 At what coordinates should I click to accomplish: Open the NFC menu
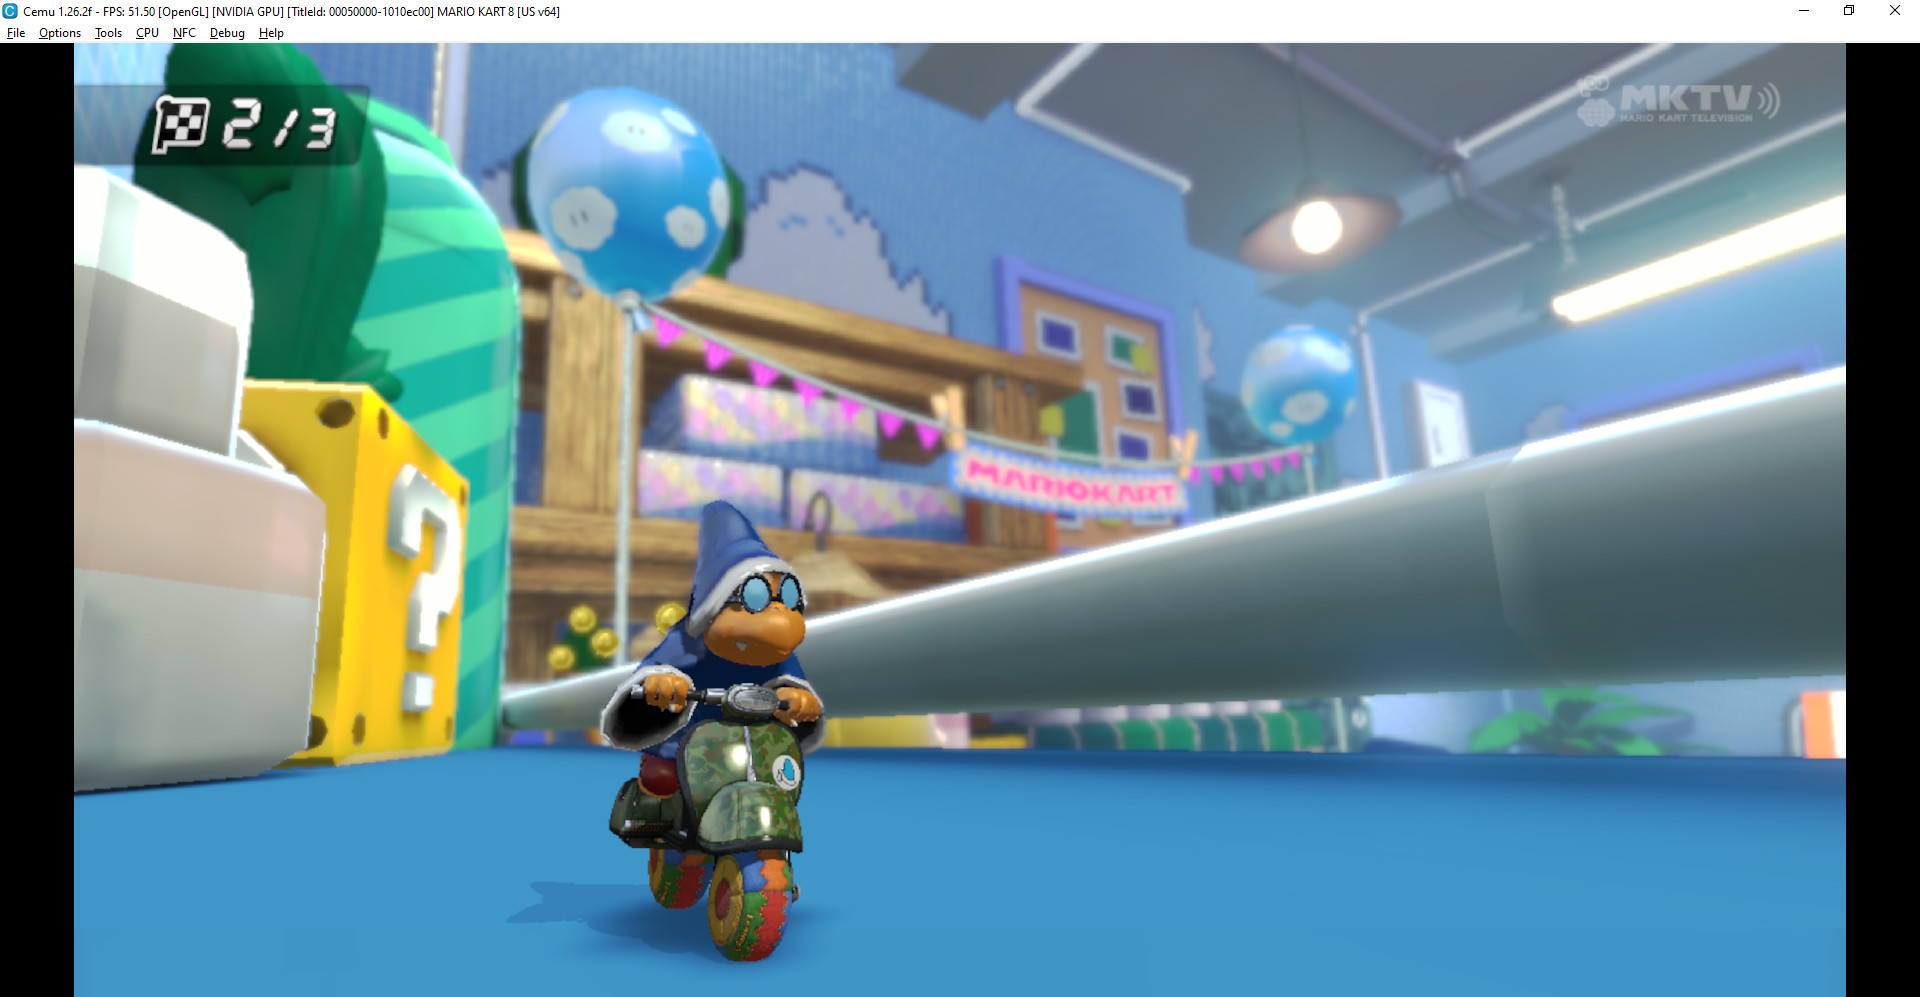point(184,32)
